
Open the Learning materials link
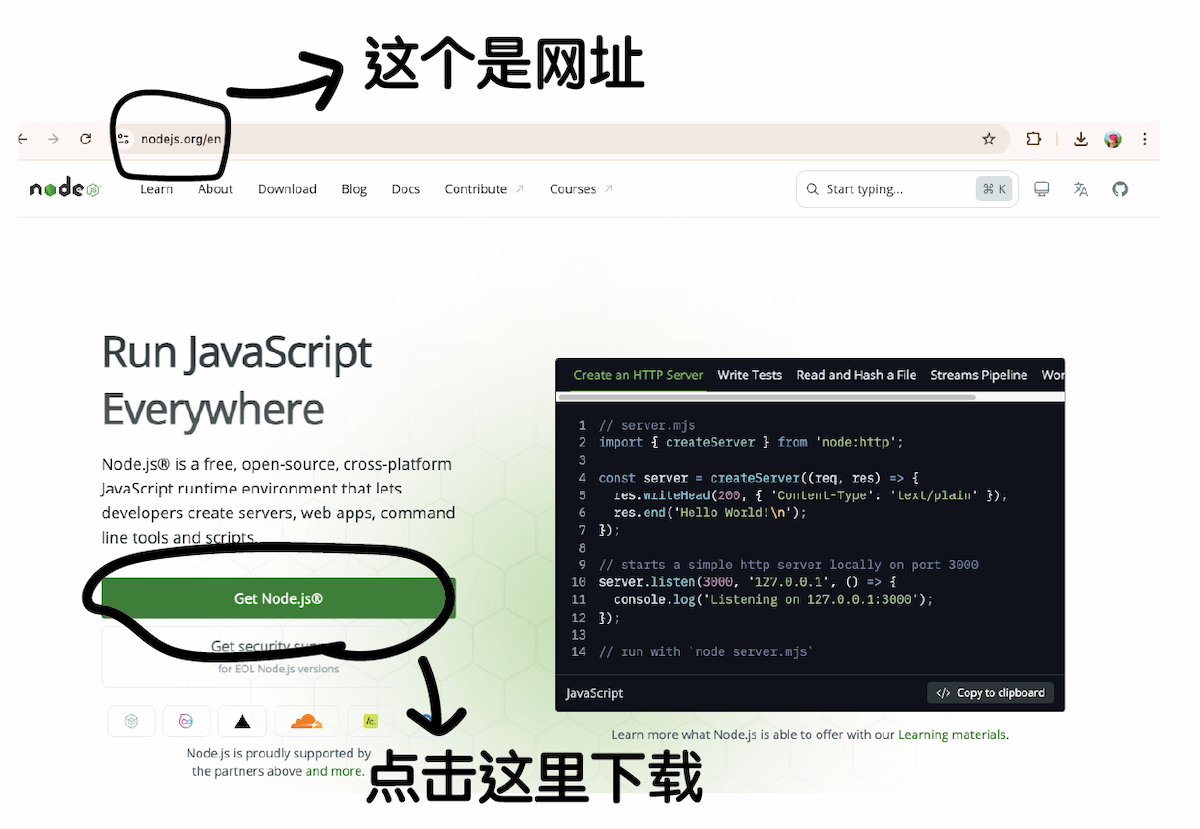click(951, 734)
